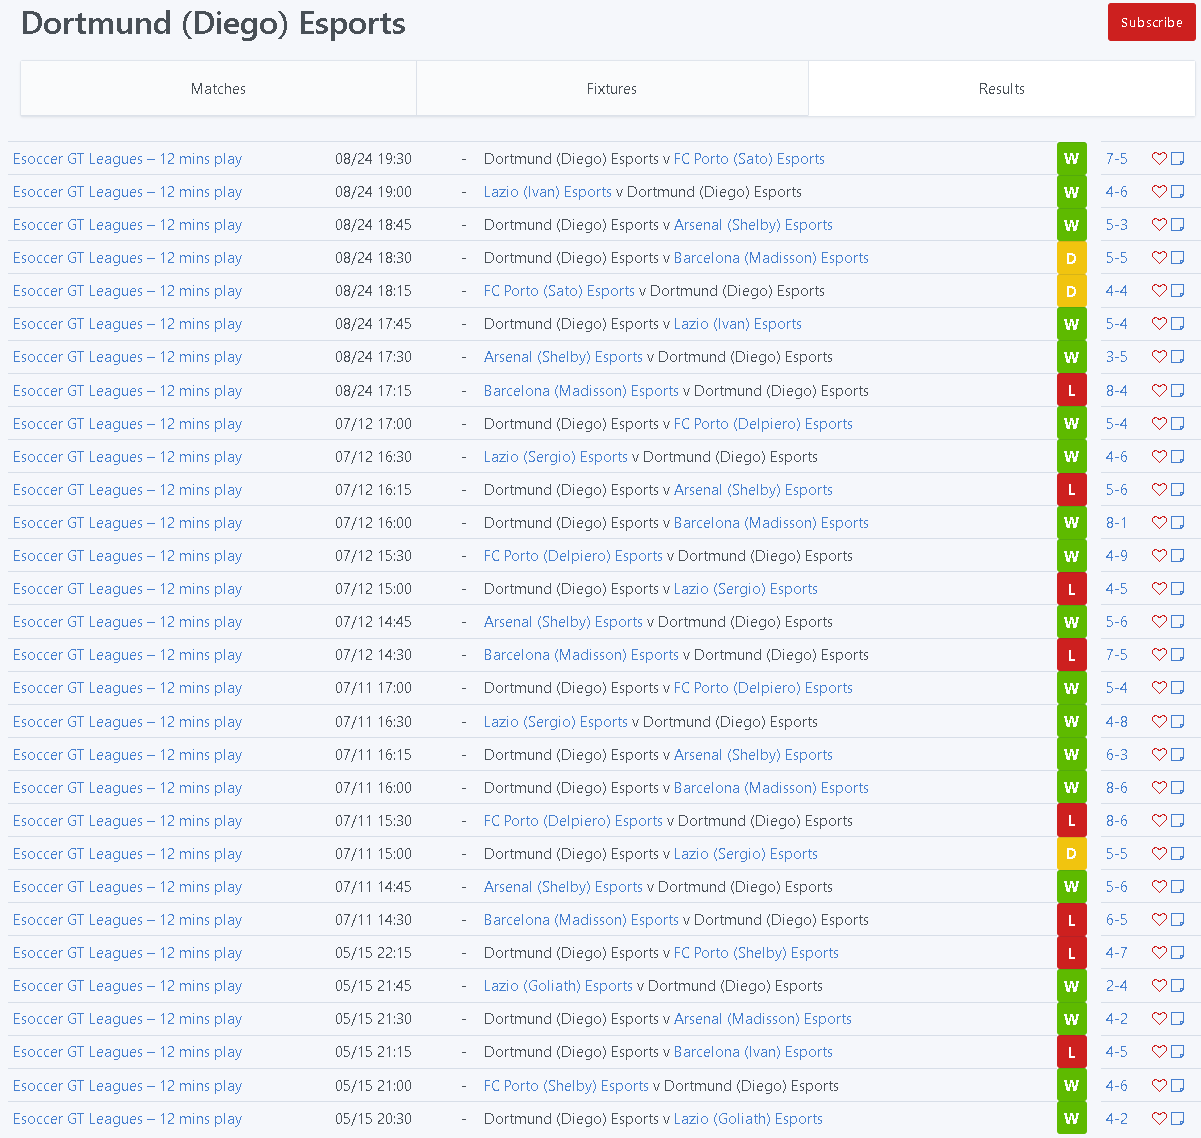Click the 4-8 score for 07/11 16:30
The height and width of the screenshot is (1138, 1201).
point(1116,722)
